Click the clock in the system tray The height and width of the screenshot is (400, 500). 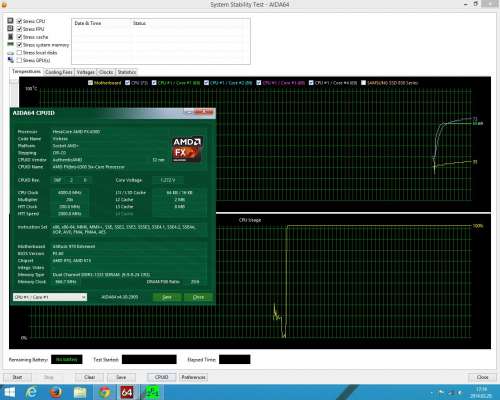tap(481, 392)
